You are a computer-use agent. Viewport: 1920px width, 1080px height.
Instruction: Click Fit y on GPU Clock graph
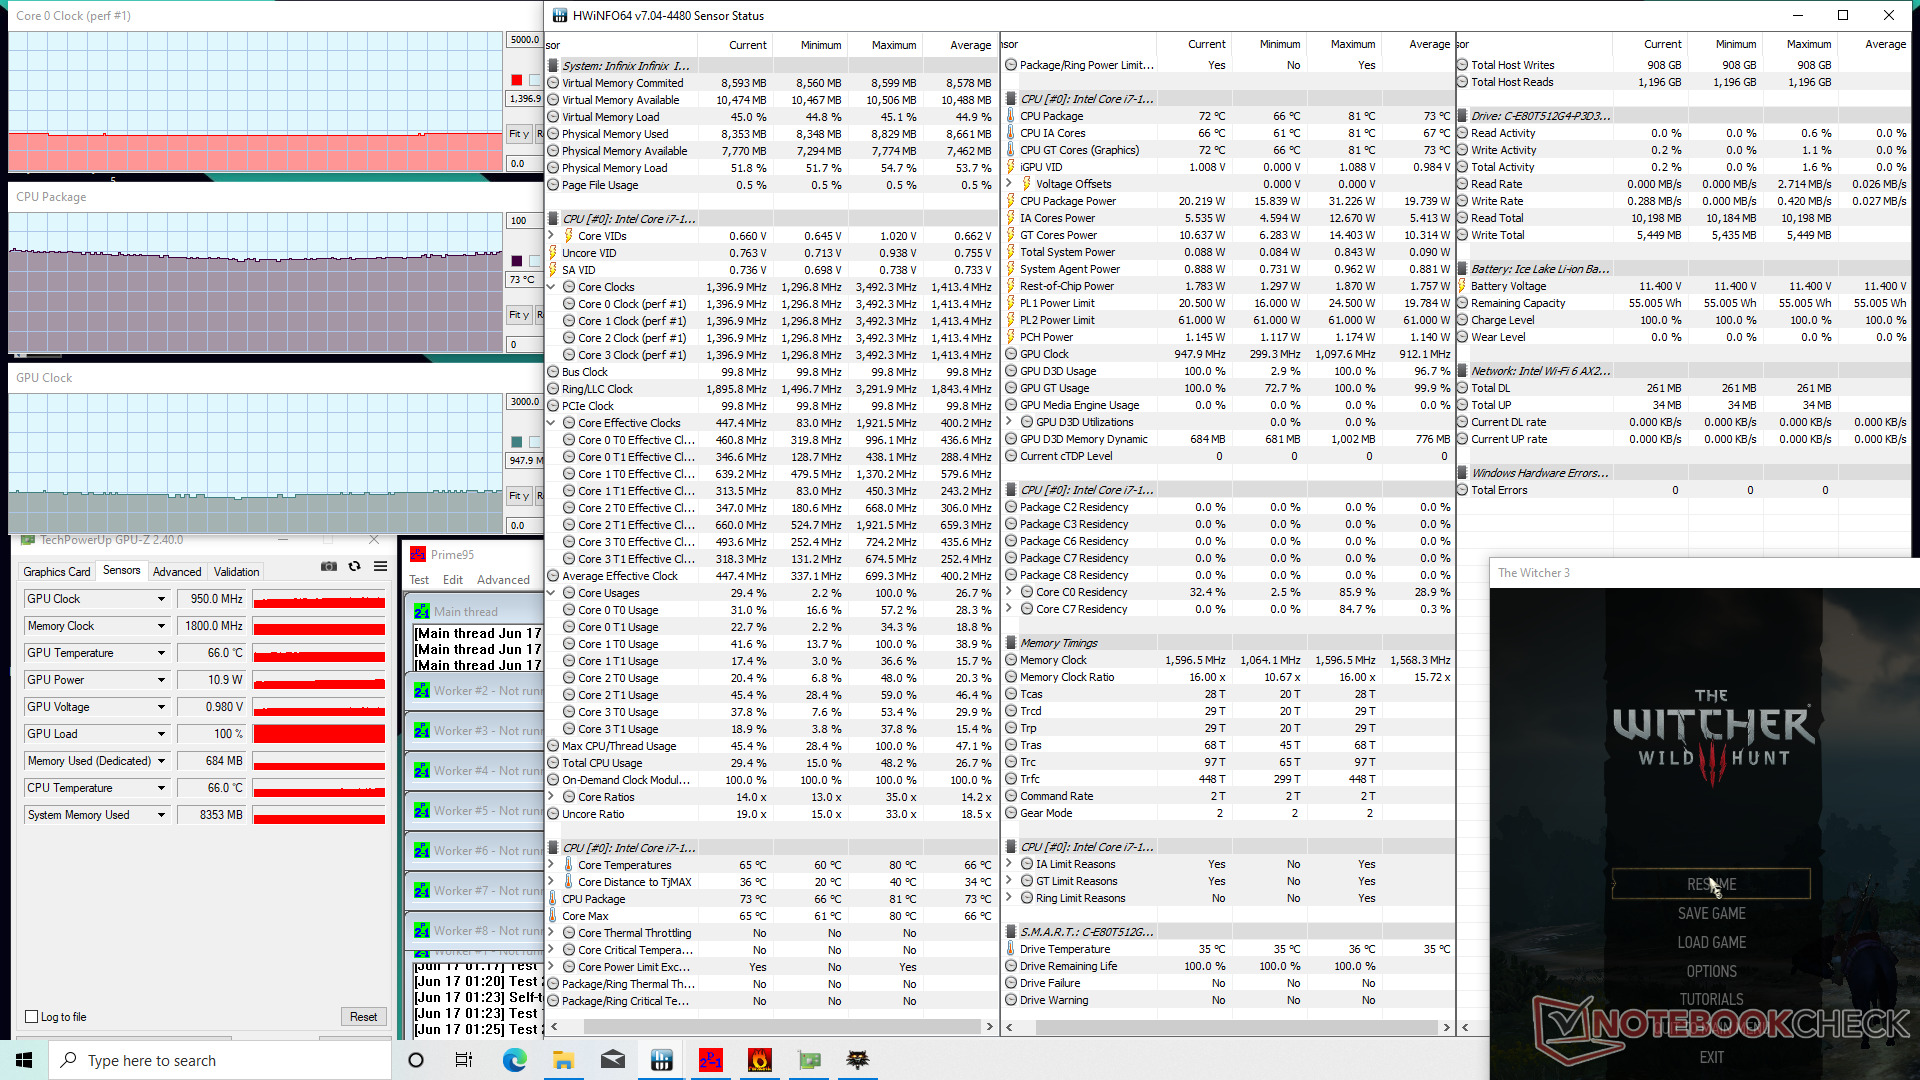pos(518,496)
